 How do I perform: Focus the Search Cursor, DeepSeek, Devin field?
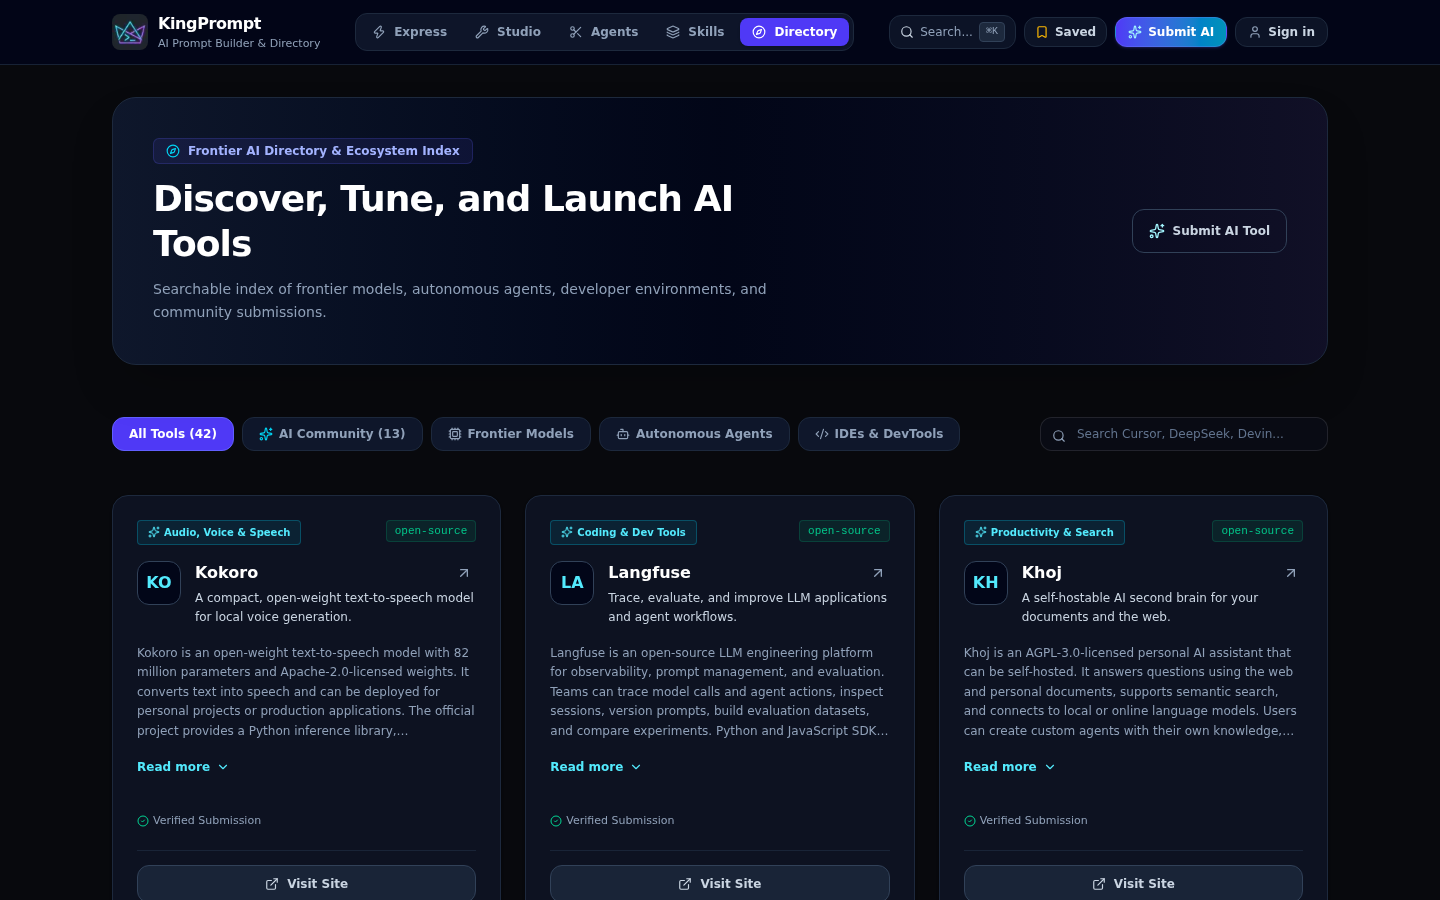click(1184, 434)
